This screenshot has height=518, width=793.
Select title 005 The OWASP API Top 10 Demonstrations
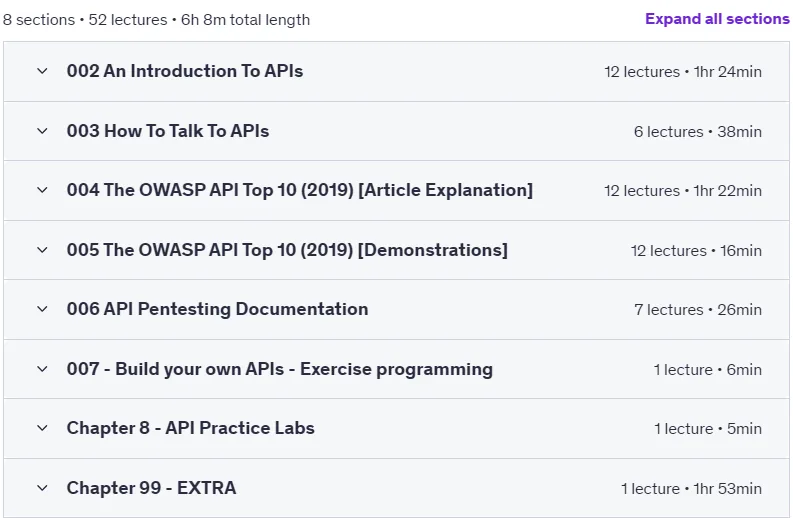(287, 250)
